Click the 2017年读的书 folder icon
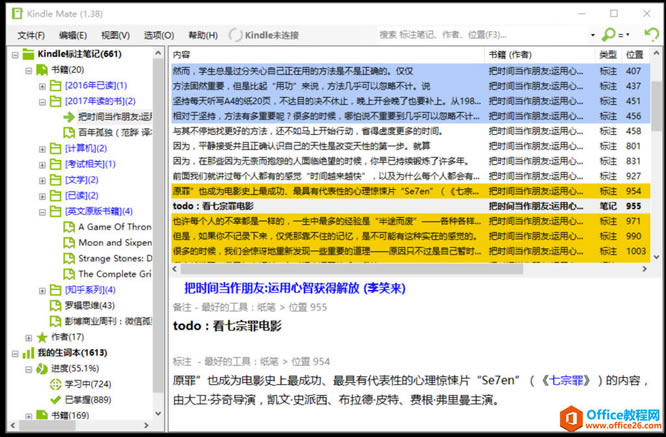666x437 pixels. (x=55, y=101)
